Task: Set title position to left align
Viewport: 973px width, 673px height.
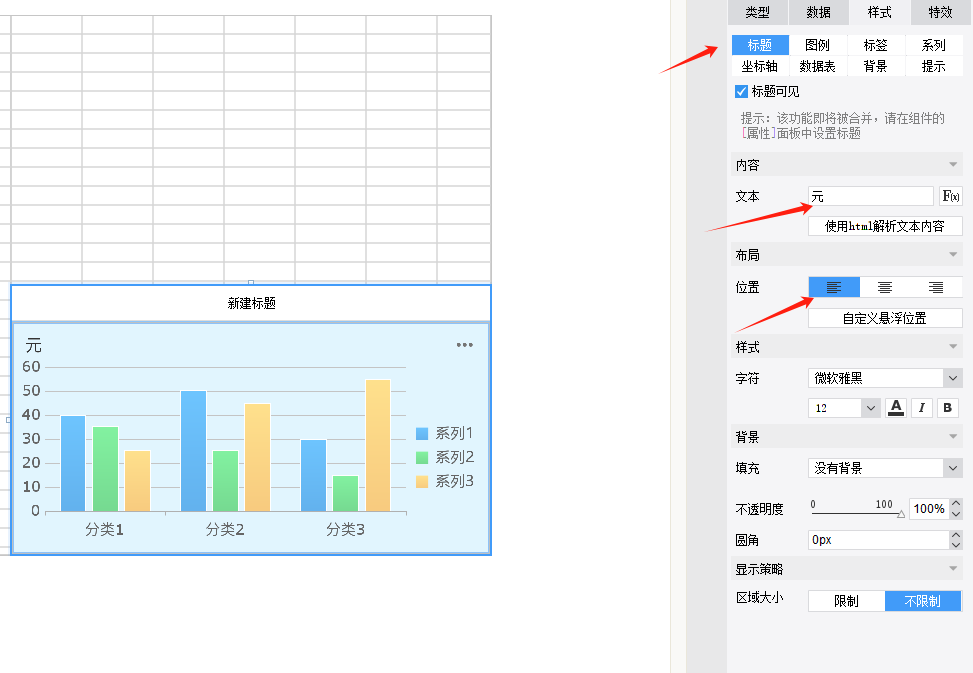Action: tap(834, 287)
